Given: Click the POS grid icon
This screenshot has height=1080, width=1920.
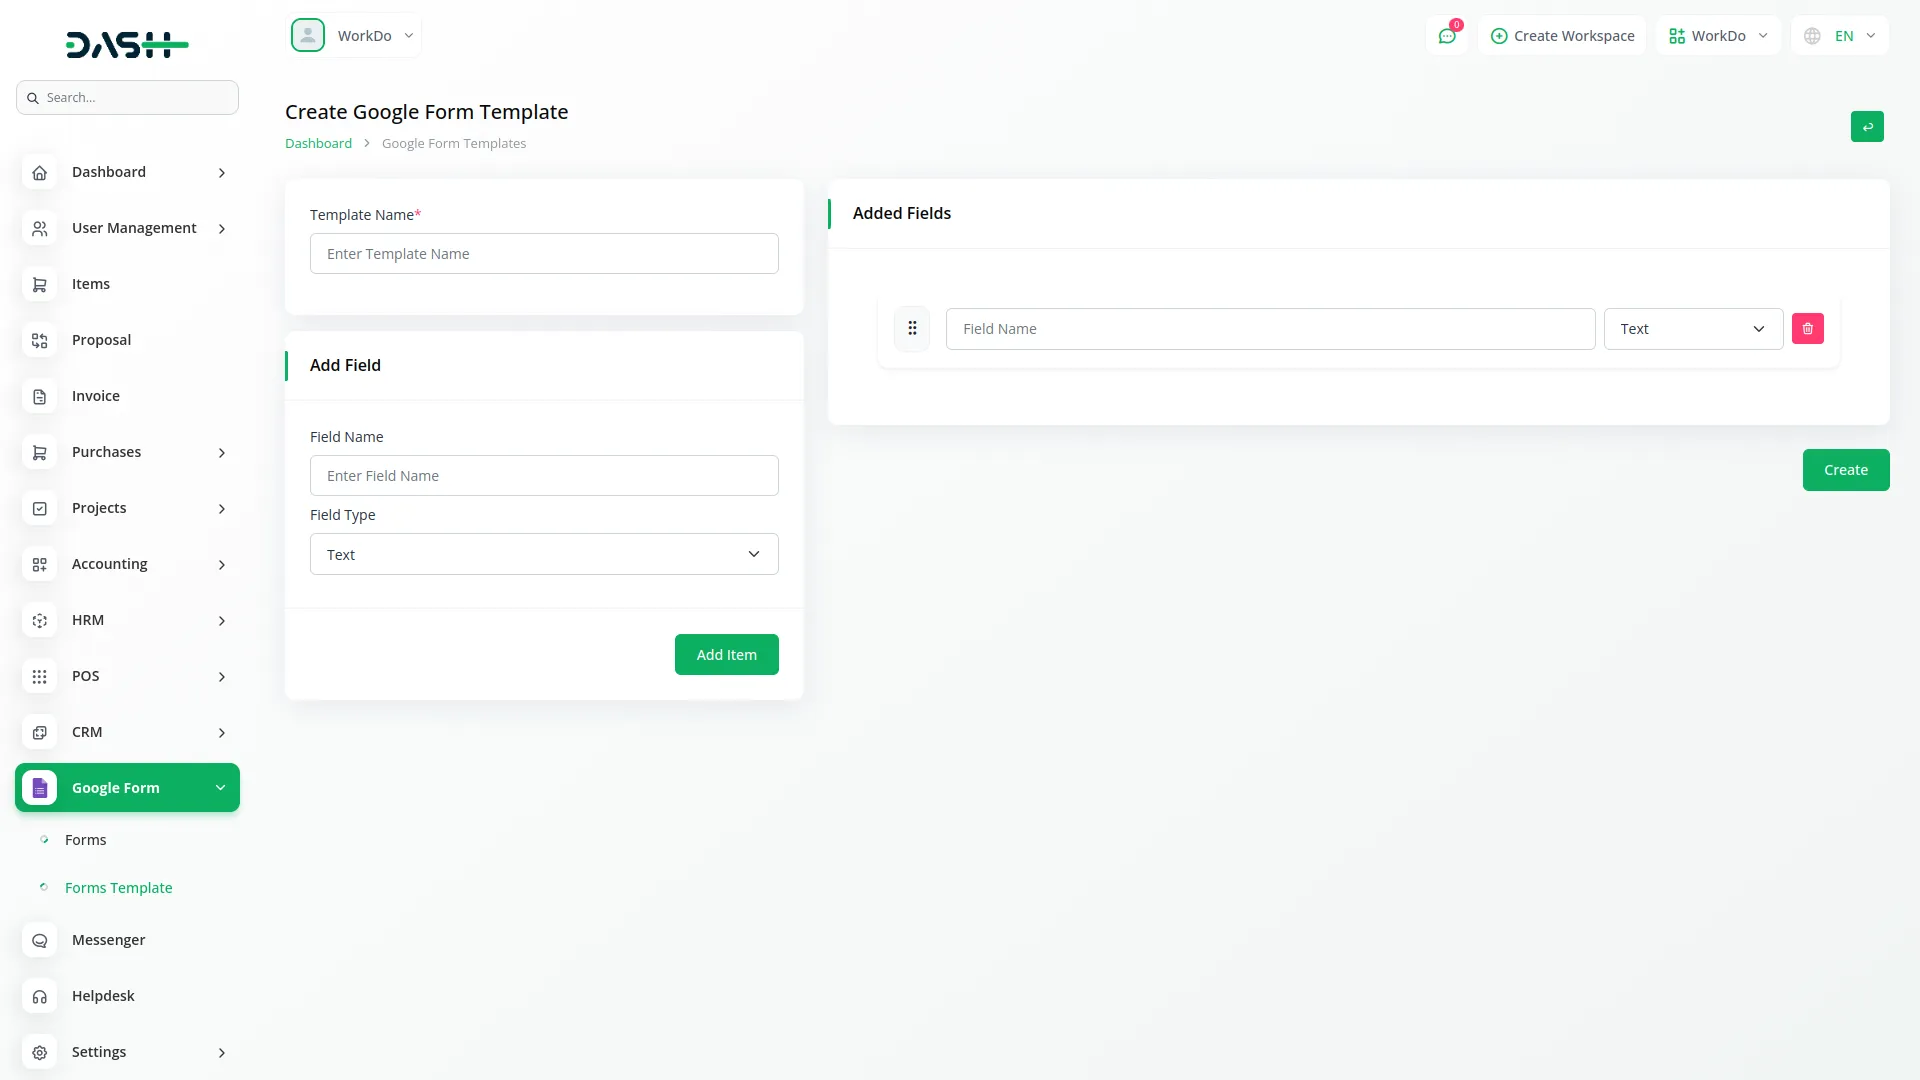Looking at the screenshot, I should (39, 676).
